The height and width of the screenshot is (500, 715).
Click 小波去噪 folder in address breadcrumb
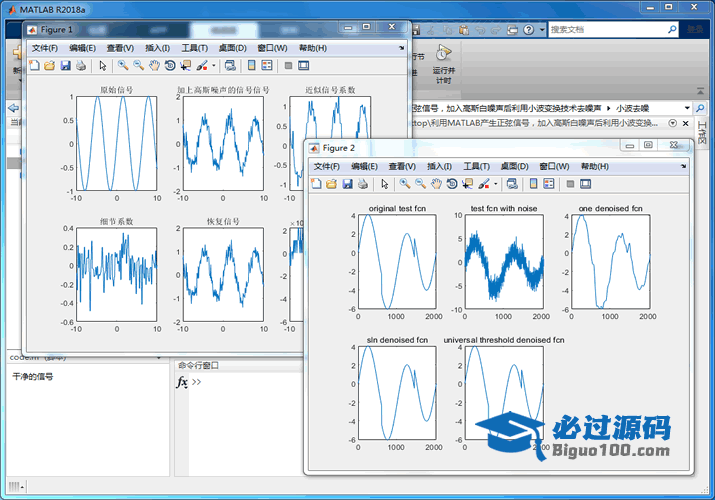632,108
